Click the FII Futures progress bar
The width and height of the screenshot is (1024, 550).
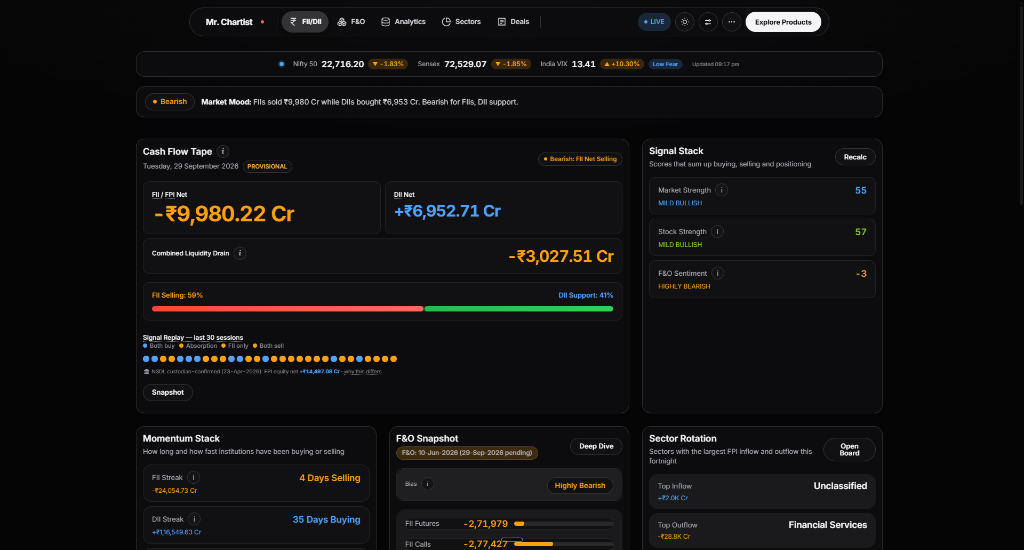(x=564, y=524)
